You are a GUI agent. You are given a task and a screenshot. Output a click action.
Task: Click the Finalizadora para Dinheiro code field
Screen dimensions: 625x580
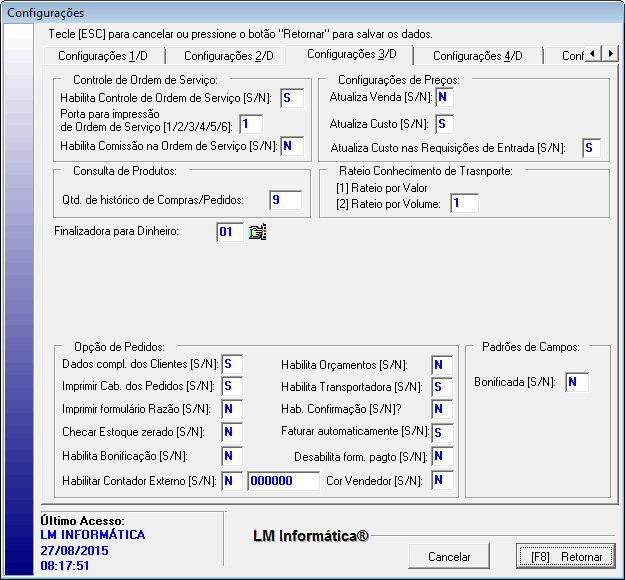click(229, 232)
